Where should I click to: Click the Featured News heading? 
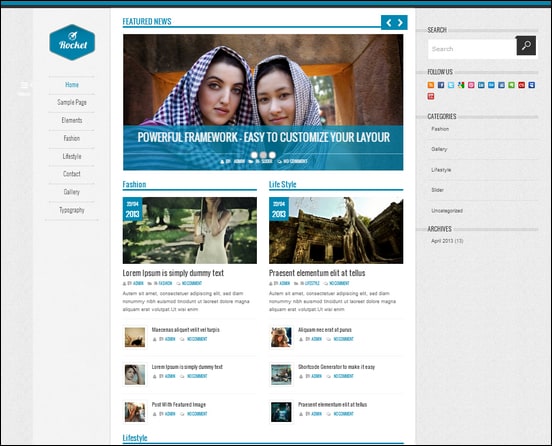(147, 21)
